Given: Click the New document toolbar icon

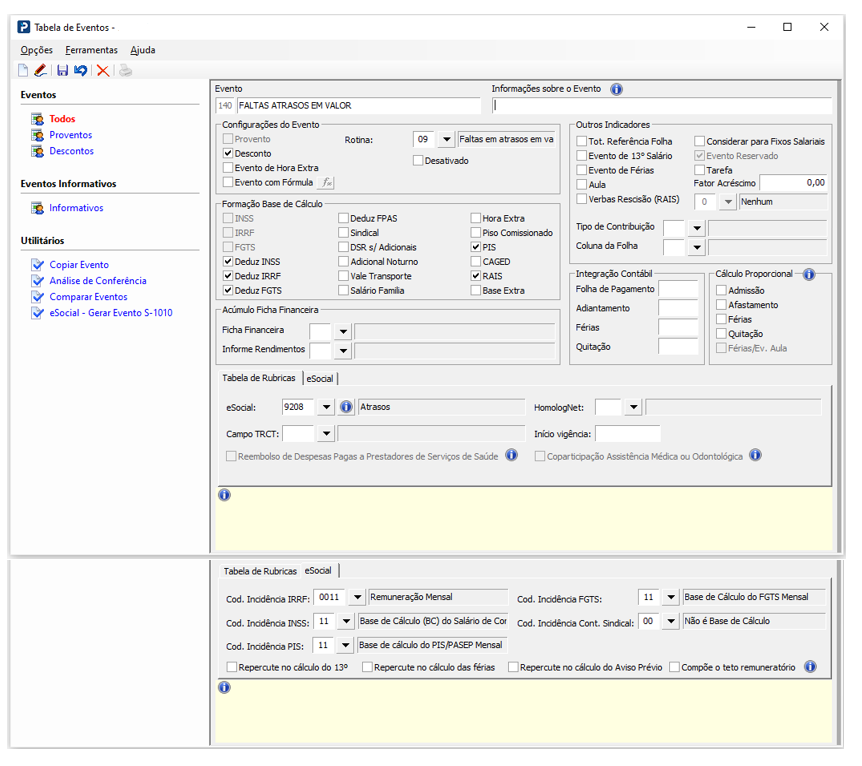Looking at the screenshot, I should point(23,70).
